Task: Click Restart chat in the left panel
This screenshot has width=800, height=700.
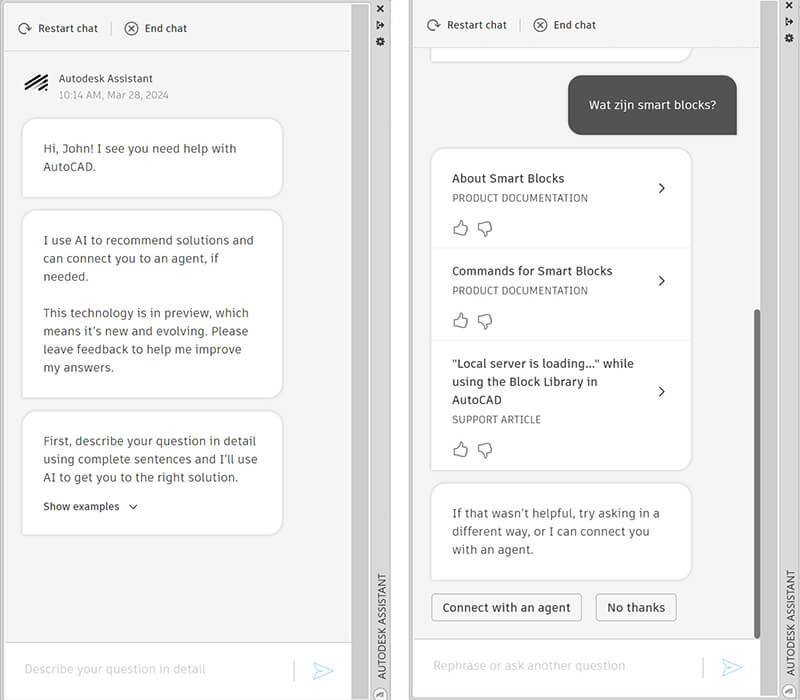Action: point(58,28)
